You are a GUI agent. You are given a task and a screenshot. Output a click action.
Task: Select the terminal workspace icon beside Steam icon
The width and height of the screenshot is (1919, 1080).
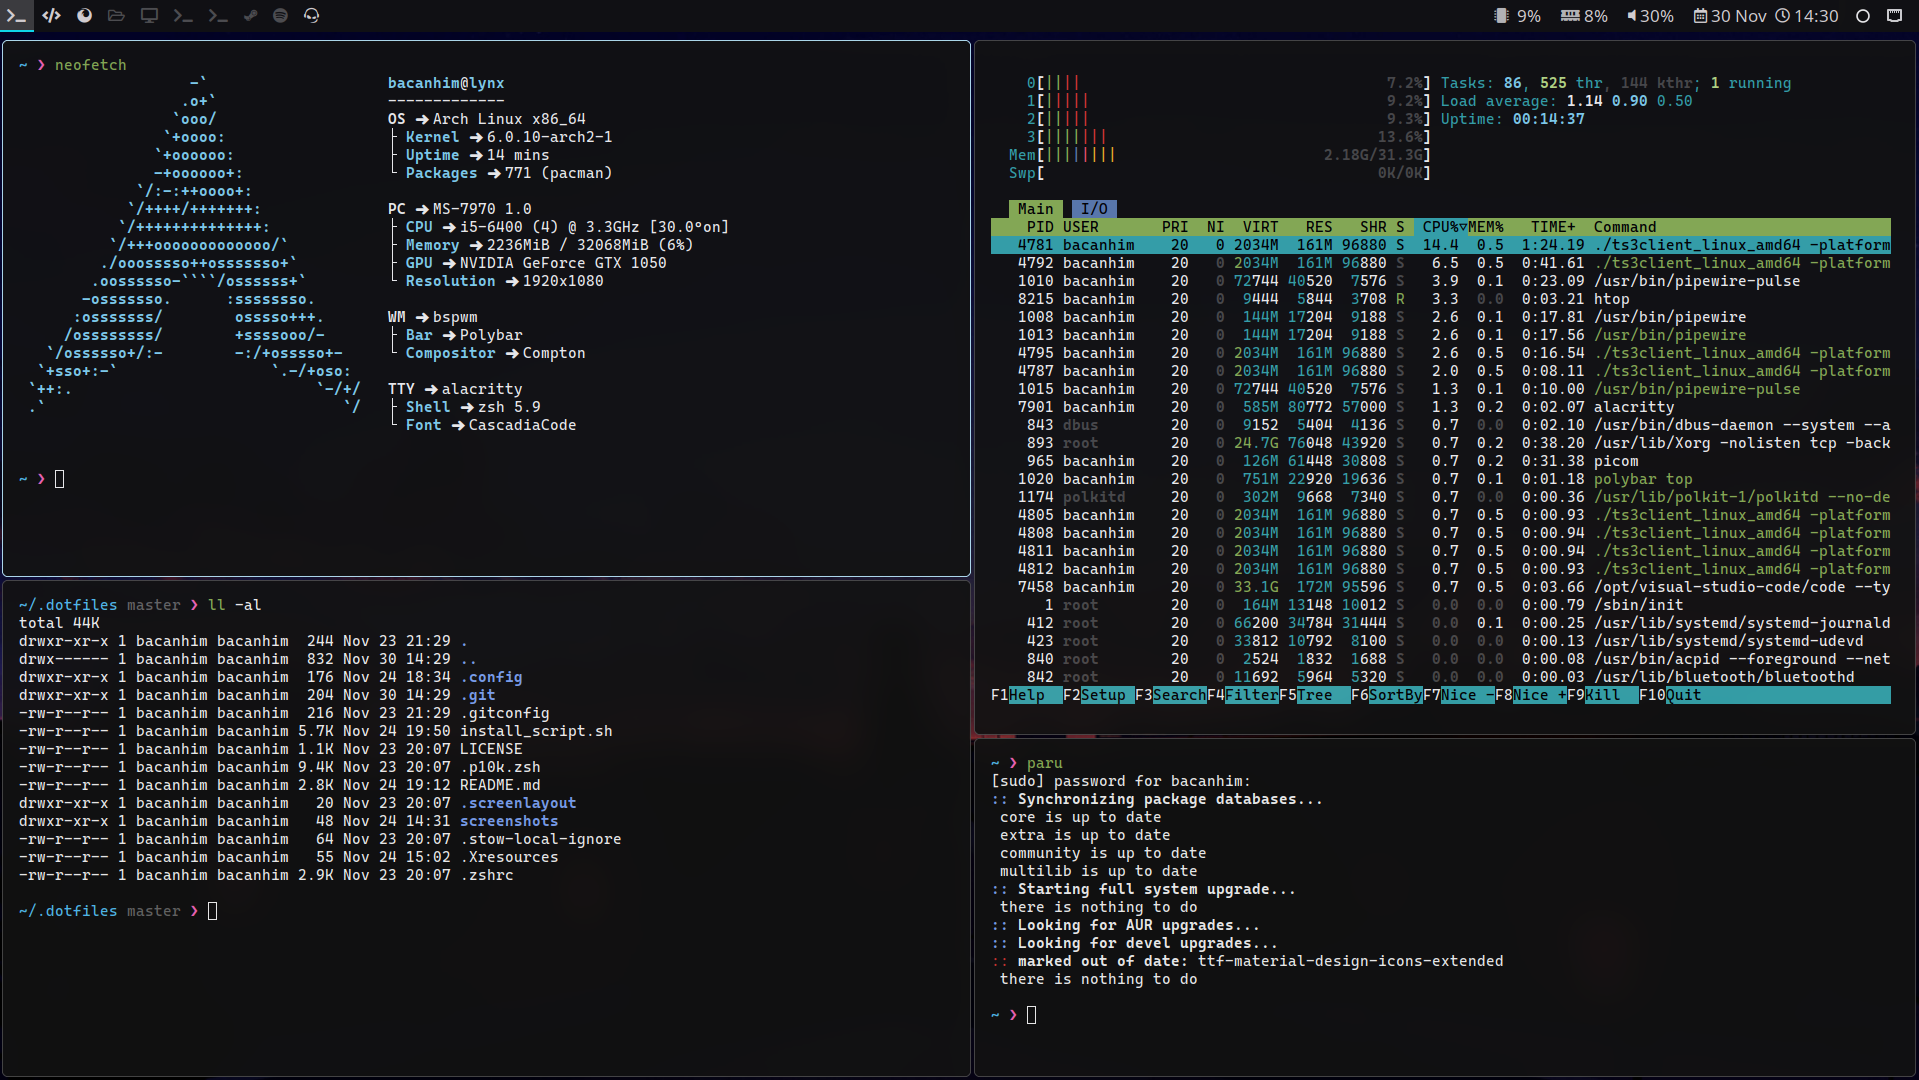[x=217, y=15]
